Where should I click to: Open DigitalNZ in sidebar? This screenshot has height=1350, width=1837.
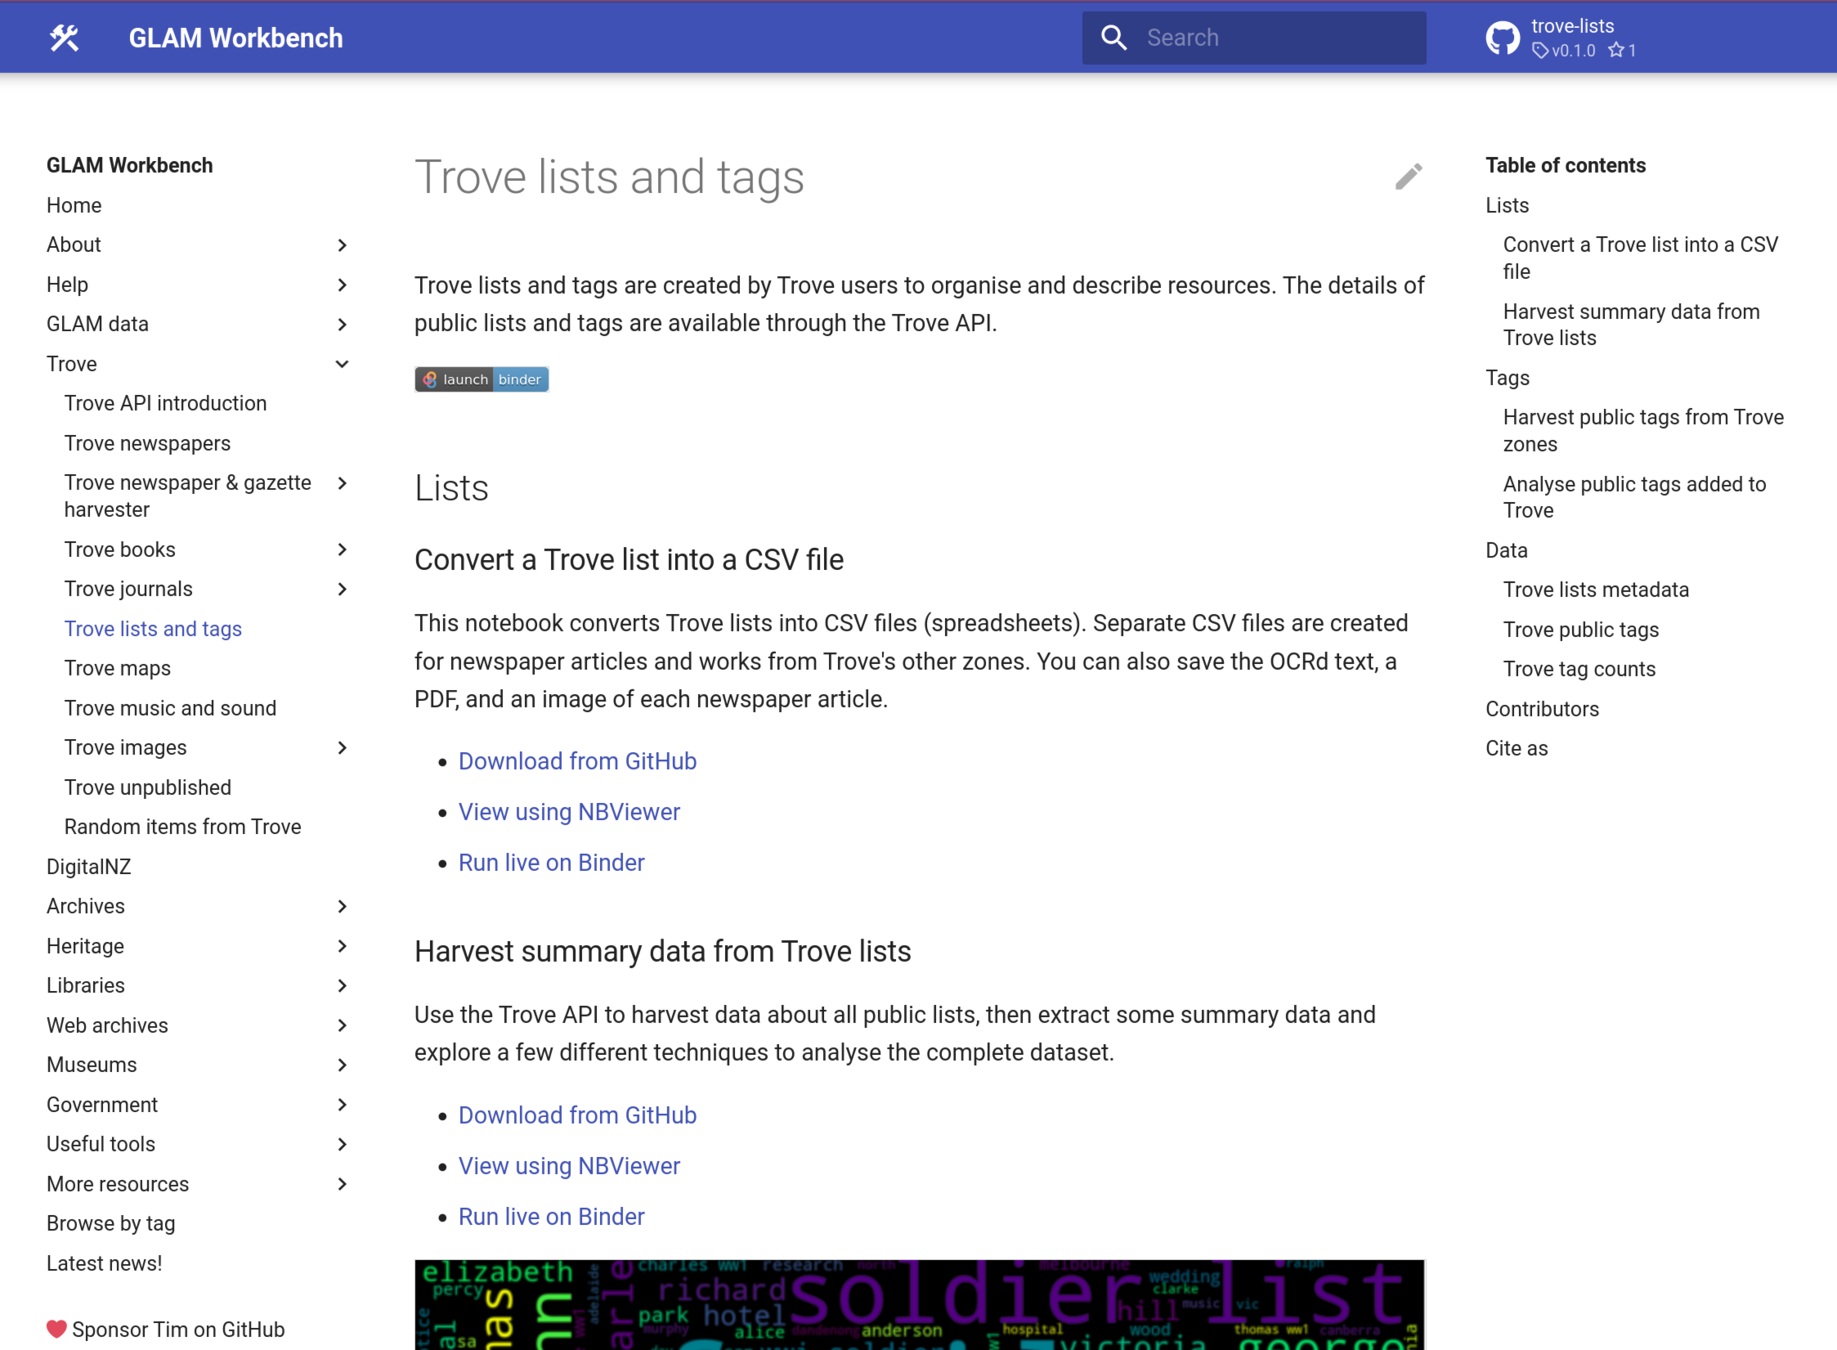(88, 867)
